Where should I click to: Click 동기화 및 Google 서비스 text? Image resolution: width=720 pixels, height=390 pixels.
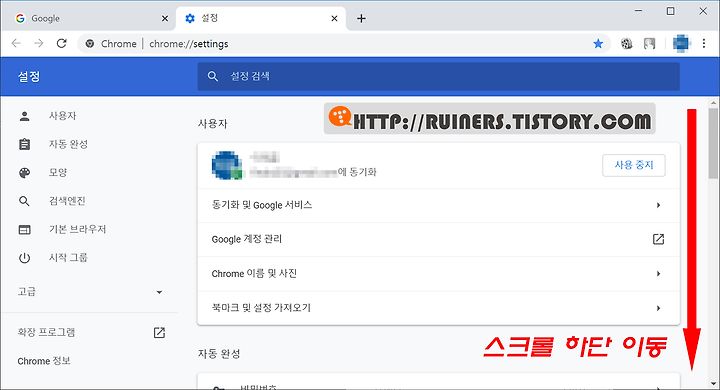pos(262,205)
